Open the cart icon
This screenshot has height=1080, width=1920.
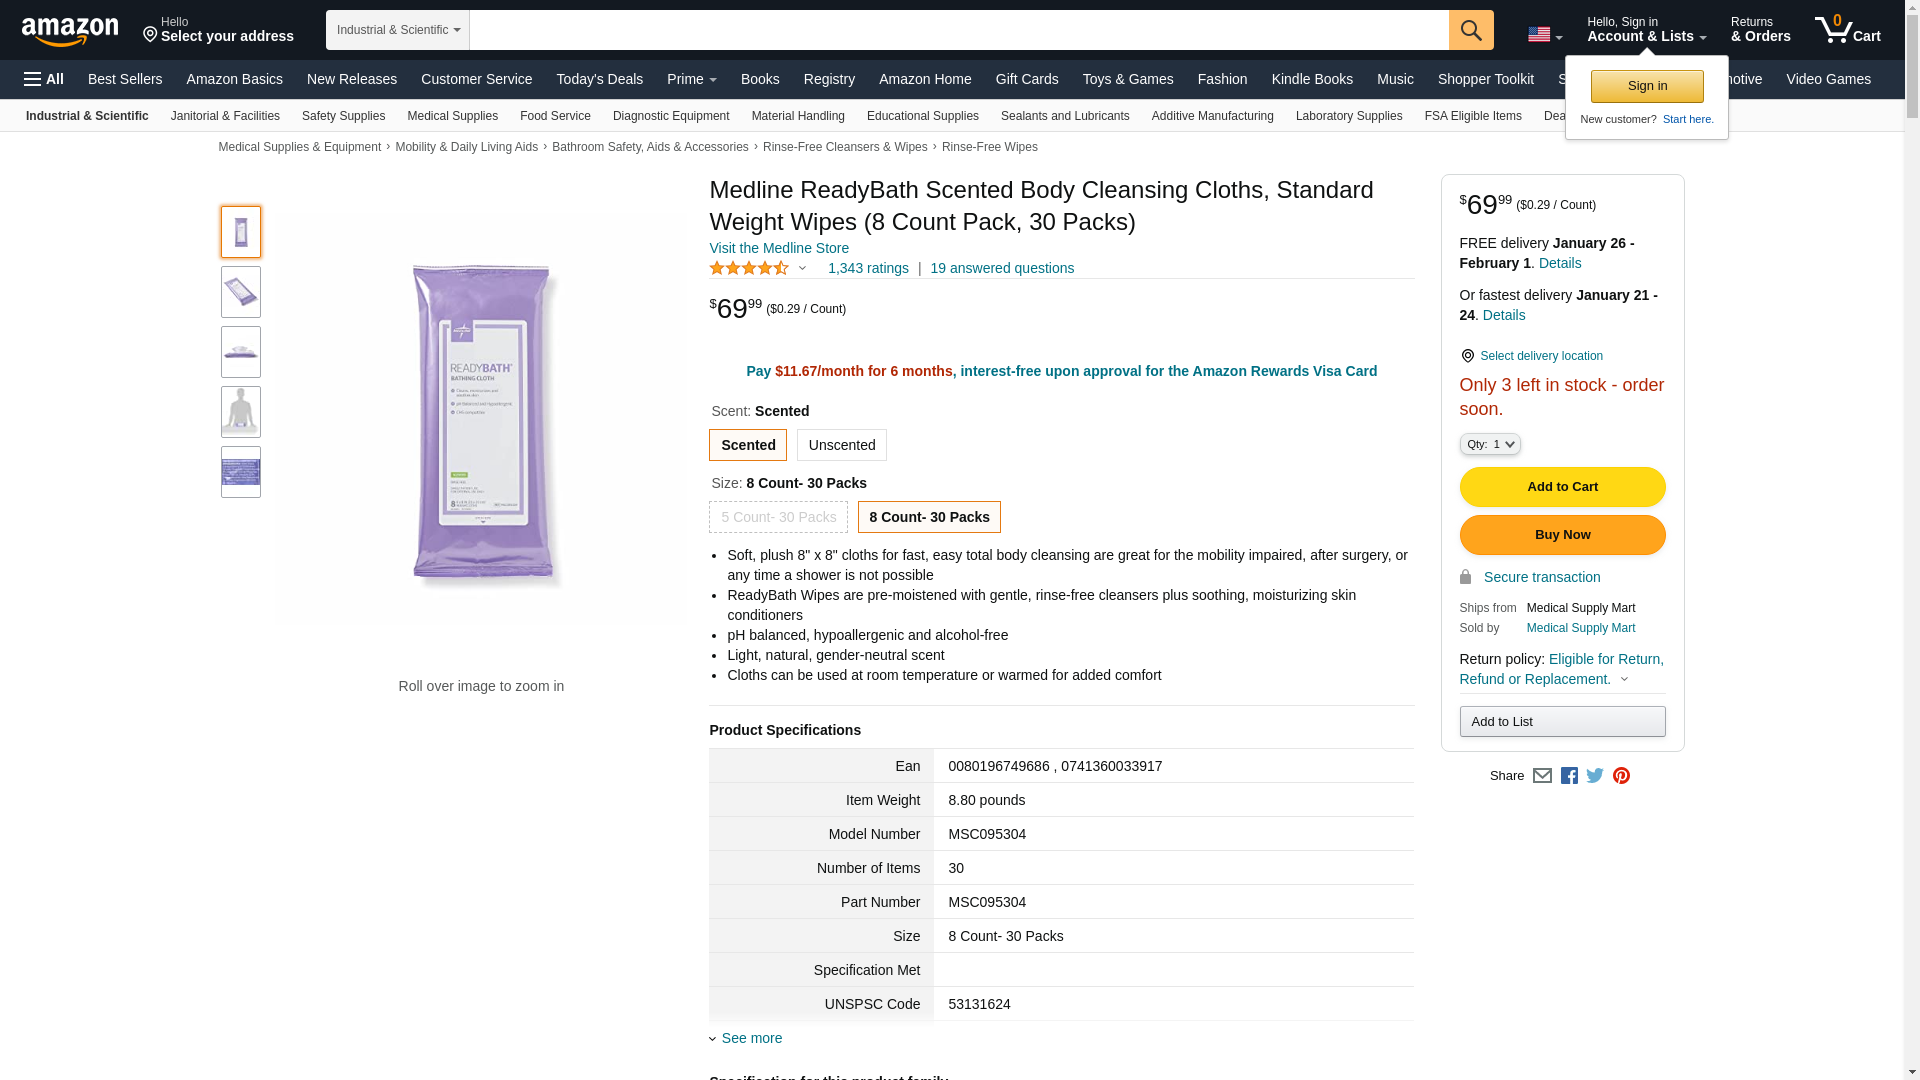pos(1847,30)
